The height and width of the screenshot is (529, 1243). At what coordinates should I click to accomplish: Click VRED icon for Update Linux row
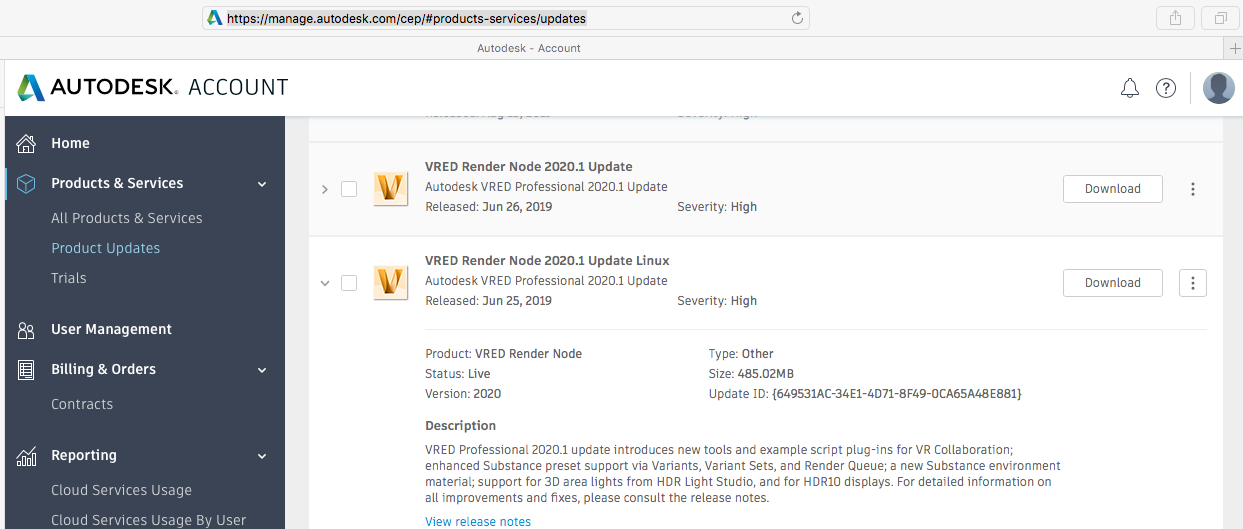pos(390,282)
